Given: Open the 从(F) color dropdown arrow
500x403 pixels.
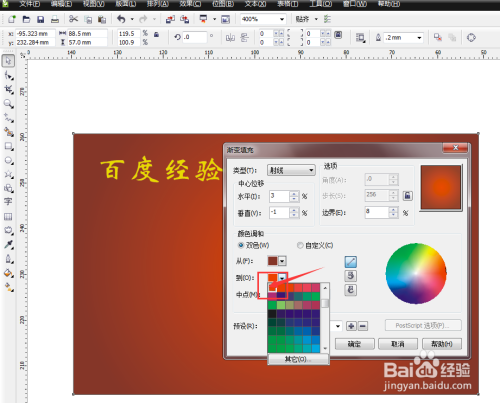Looking at the screenshot, I should pos(282,261).
